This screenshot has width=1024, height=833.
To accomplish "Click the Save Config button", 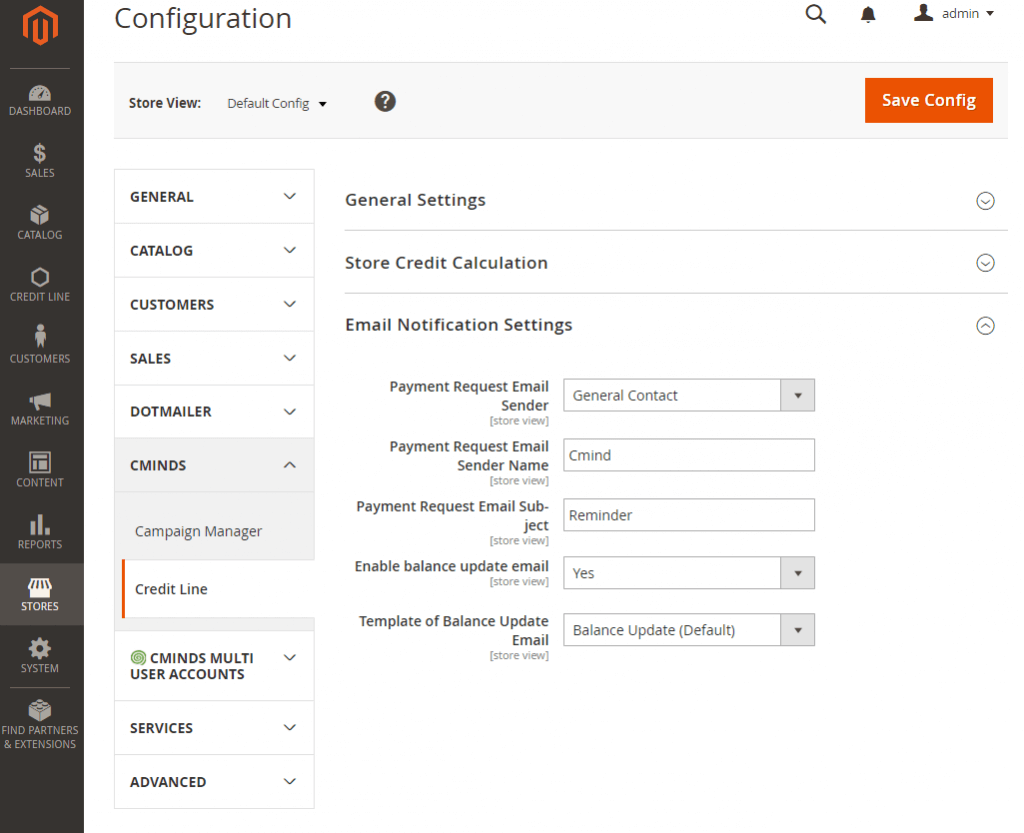I will point(928,100).
